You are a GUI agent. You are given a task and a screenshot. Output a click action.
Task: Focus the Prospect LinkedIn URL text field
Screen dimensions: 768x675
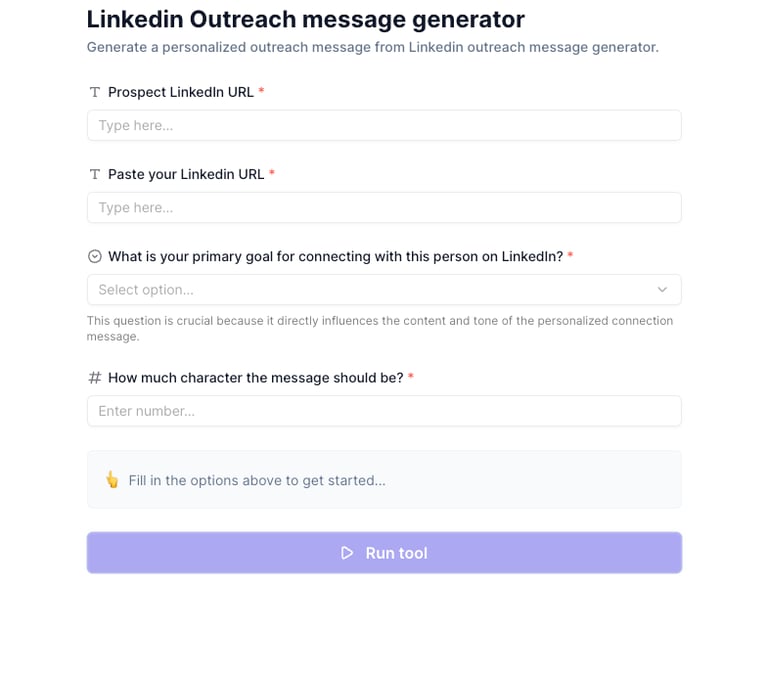tap(384, 126)
